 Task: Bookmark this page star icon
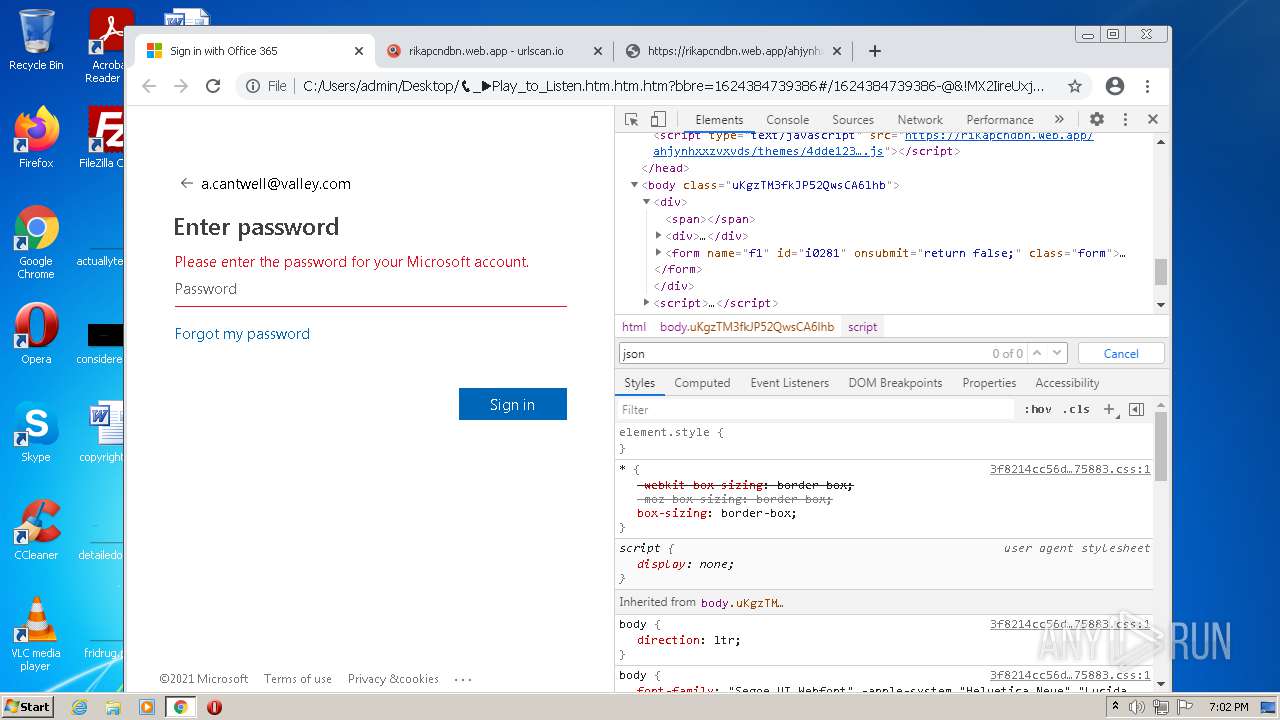click(x=1075, y=86)
